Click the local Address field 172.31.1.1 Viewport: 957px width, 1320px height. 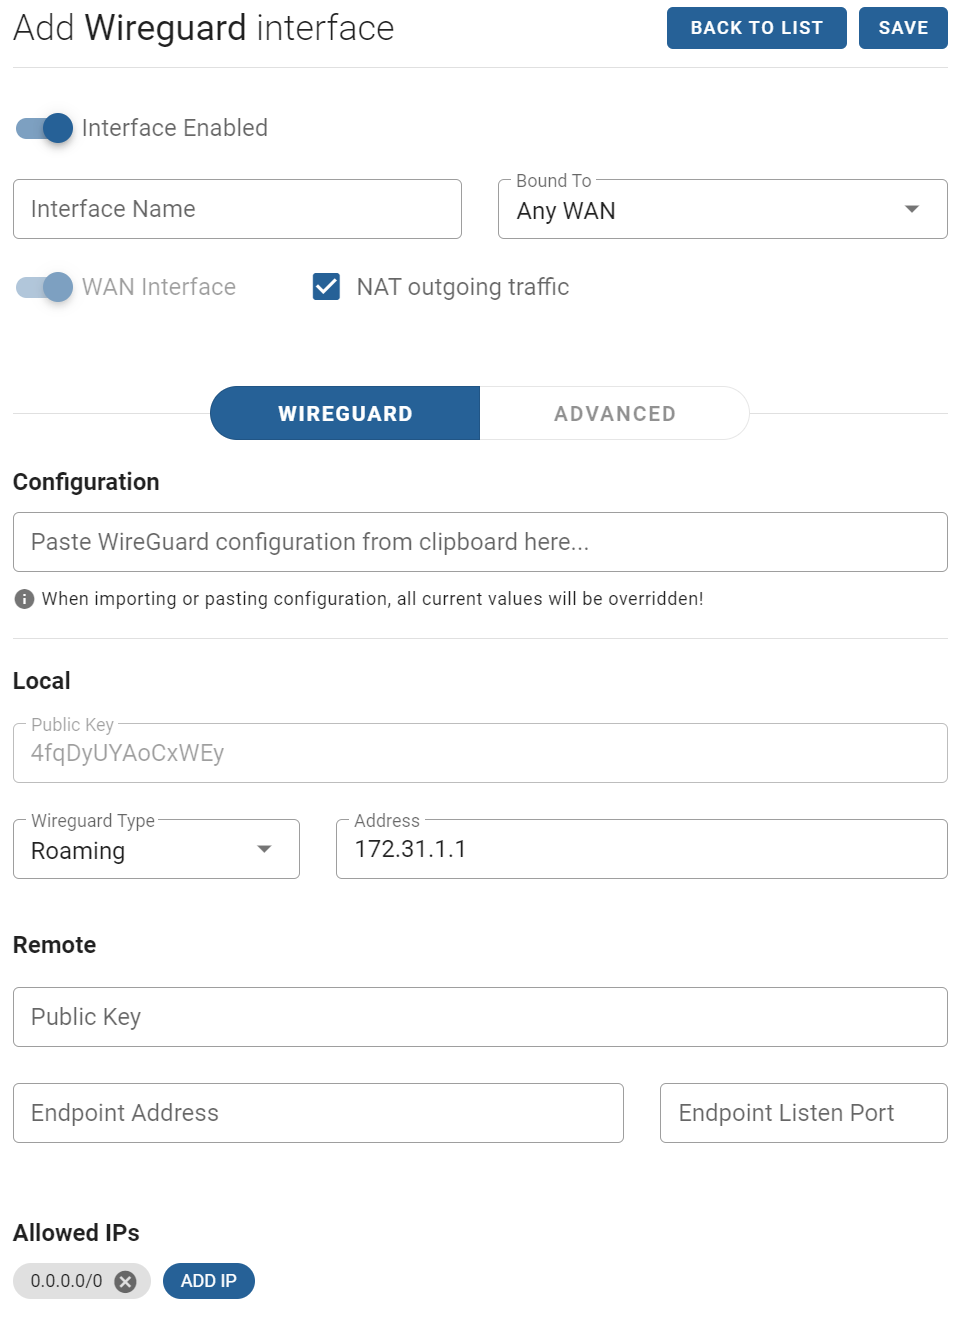(x=642, y=849)
